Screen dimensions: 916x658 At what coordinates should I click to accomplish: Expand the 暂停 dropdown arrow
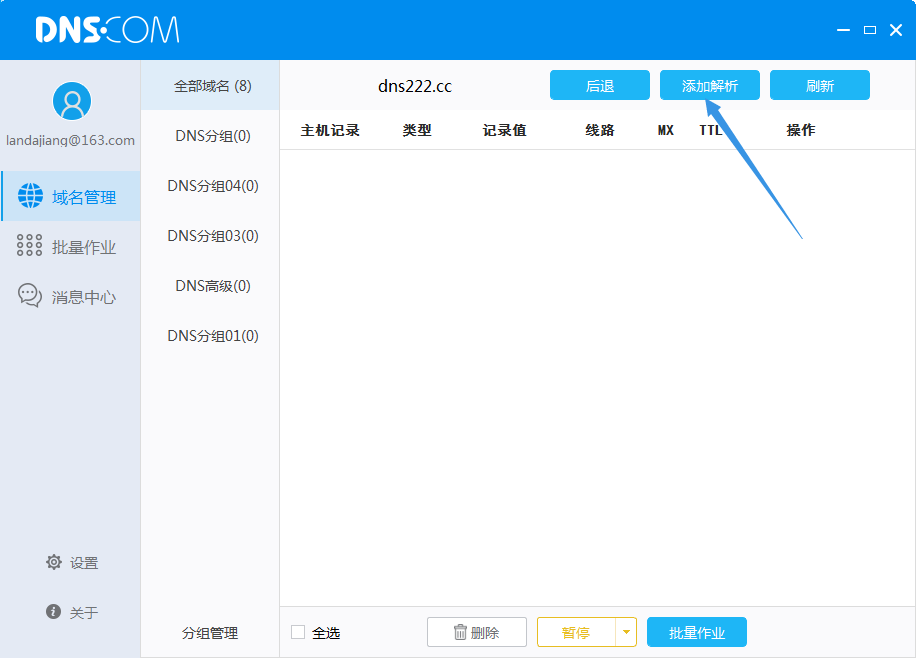pos(626,632)
